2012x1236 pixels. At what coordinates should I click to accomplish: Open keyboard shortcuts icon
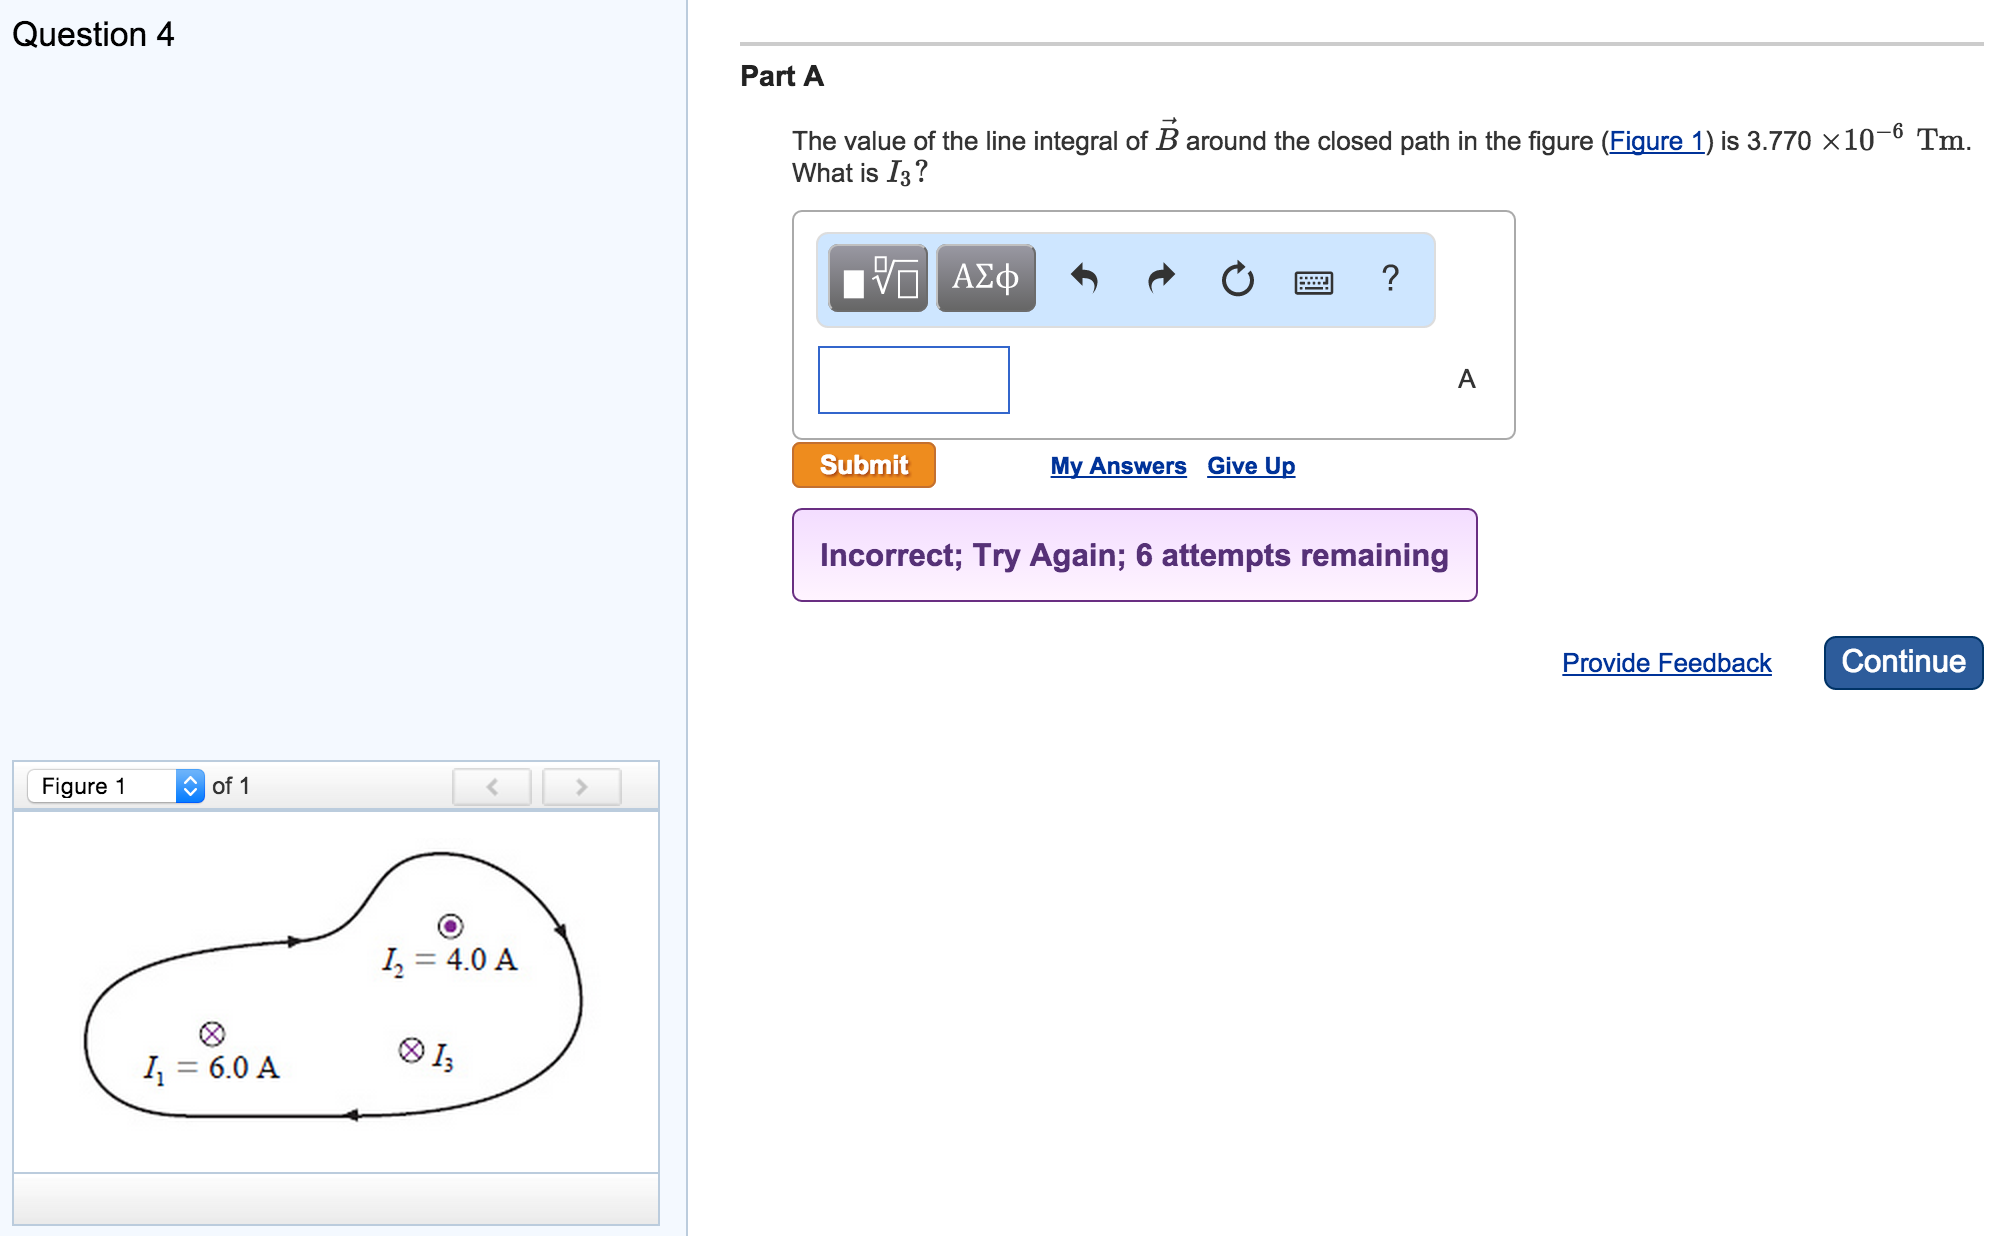coord(1313,283)
